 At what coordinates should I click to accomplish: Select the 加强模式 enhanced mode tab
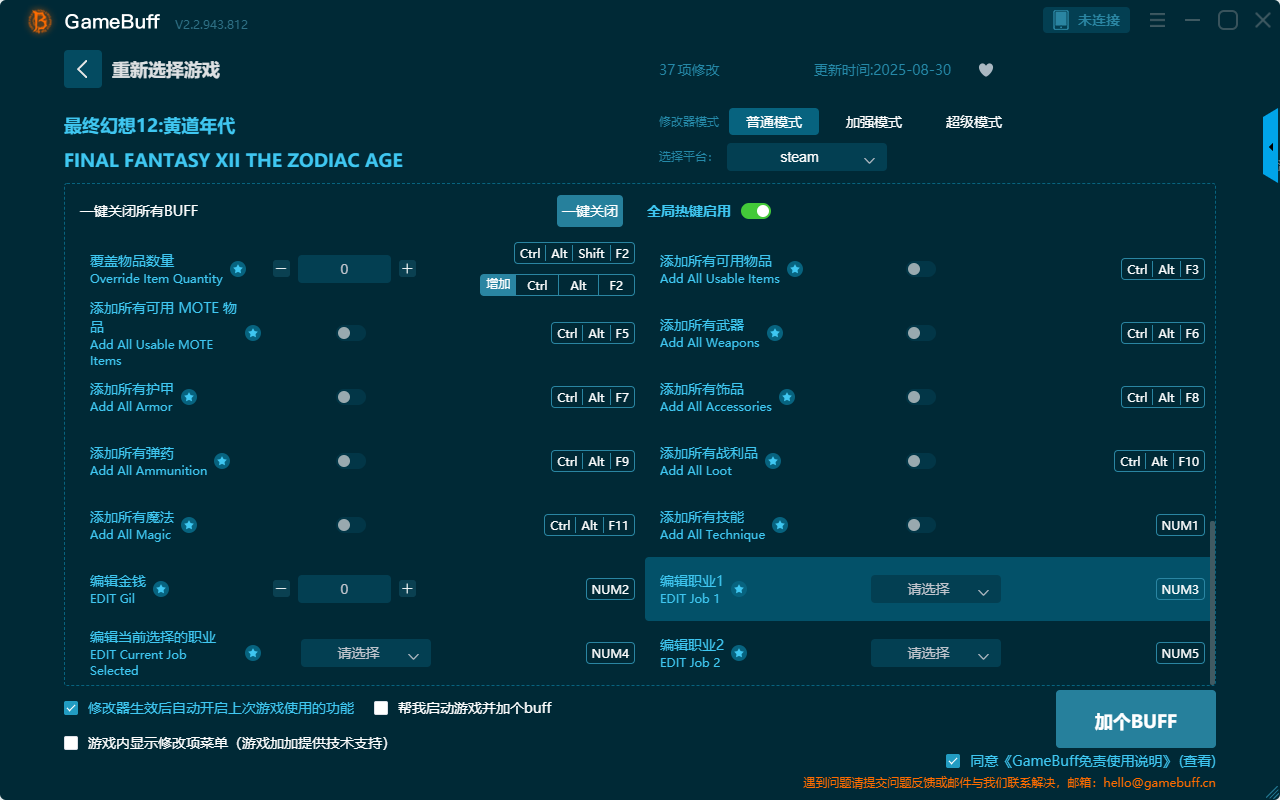[874, 122]
